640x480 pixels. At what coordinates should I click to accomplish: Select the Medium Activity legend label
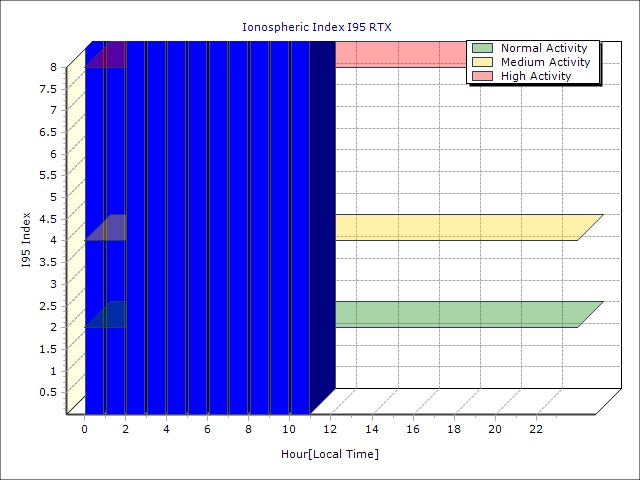pyautogui.click(x=545, y=62)
